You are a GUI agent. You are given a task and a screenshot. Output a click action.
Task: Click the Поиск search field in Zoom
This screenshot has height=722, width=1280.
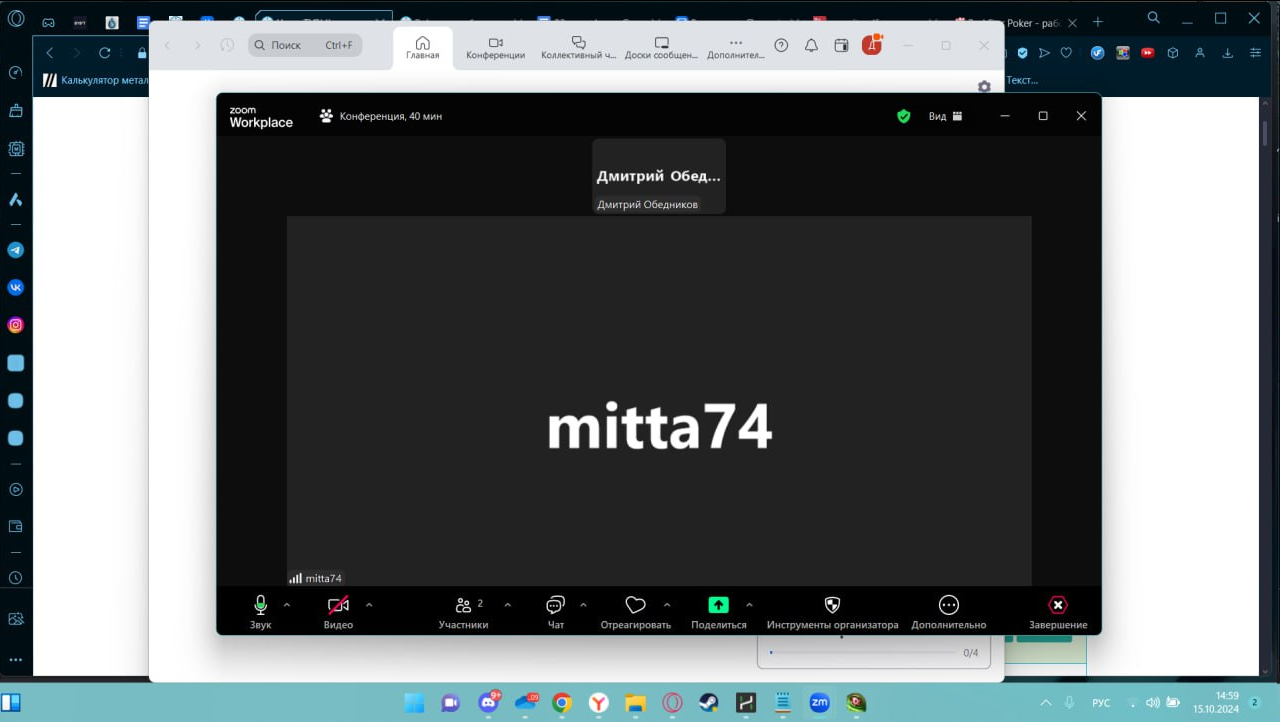(x=305, y=45)
